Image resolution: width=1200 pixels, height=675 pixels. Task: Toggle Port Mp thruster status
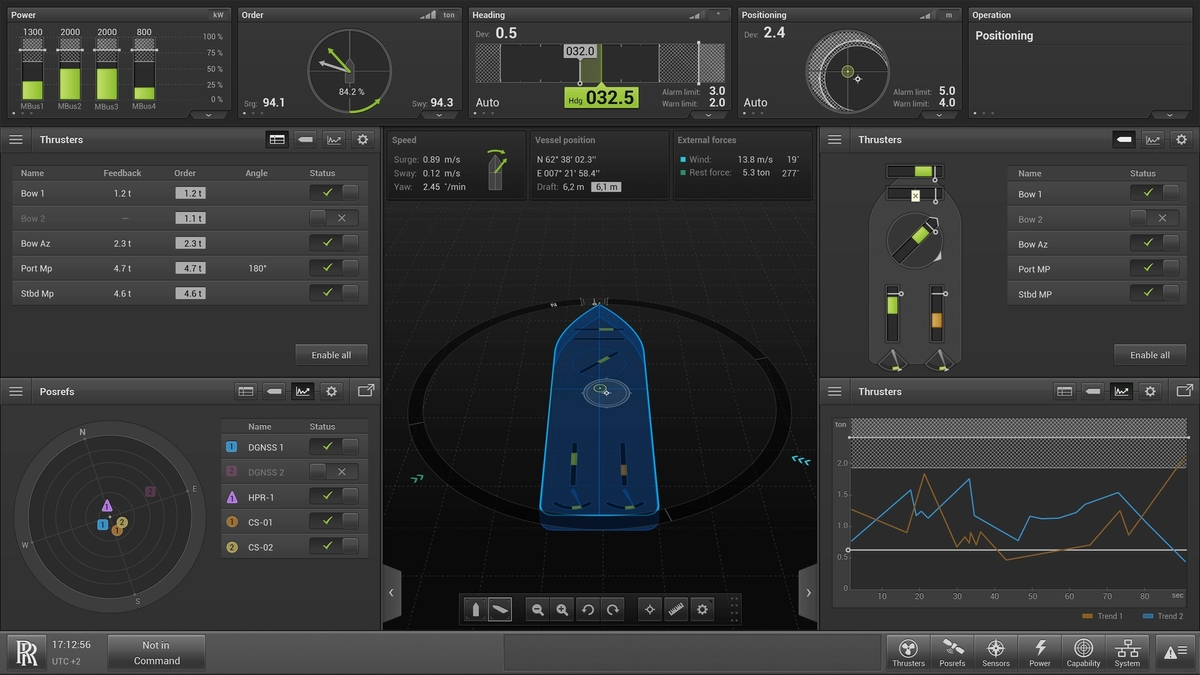(334, 268)
